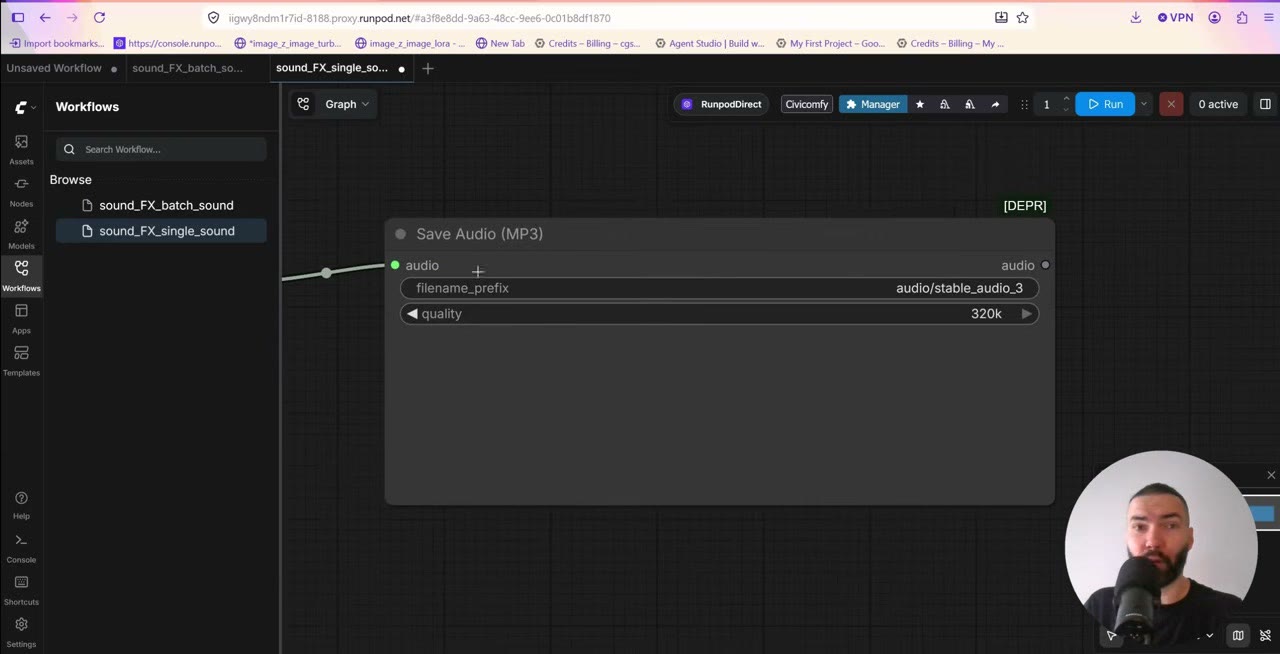
Task: Open the 0 active queue indicator
Action: pyautogui.click(x=1218, y=104)
